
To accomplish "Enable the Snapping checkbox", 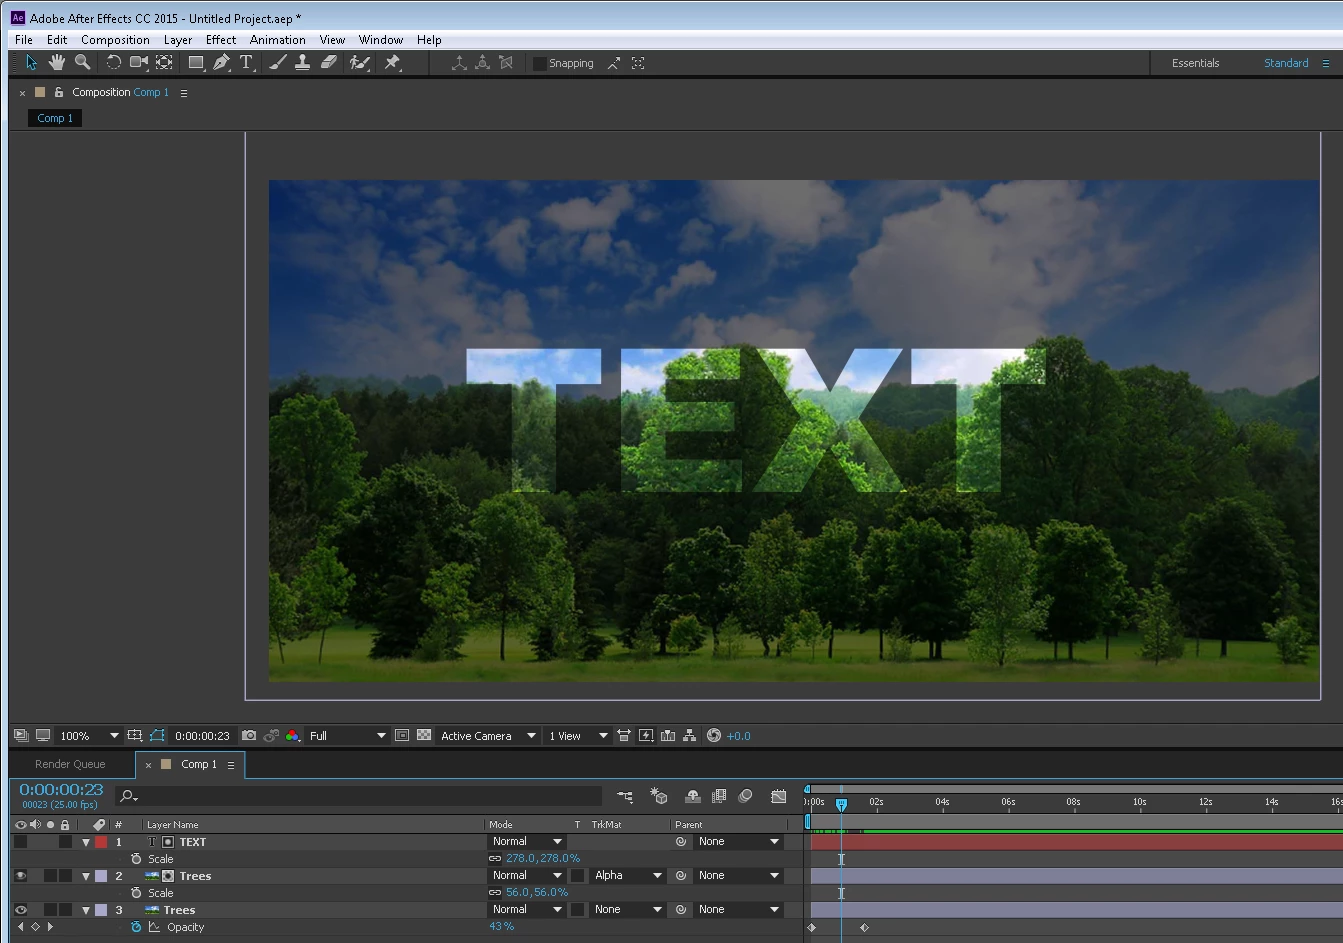I will click(540, 63).
